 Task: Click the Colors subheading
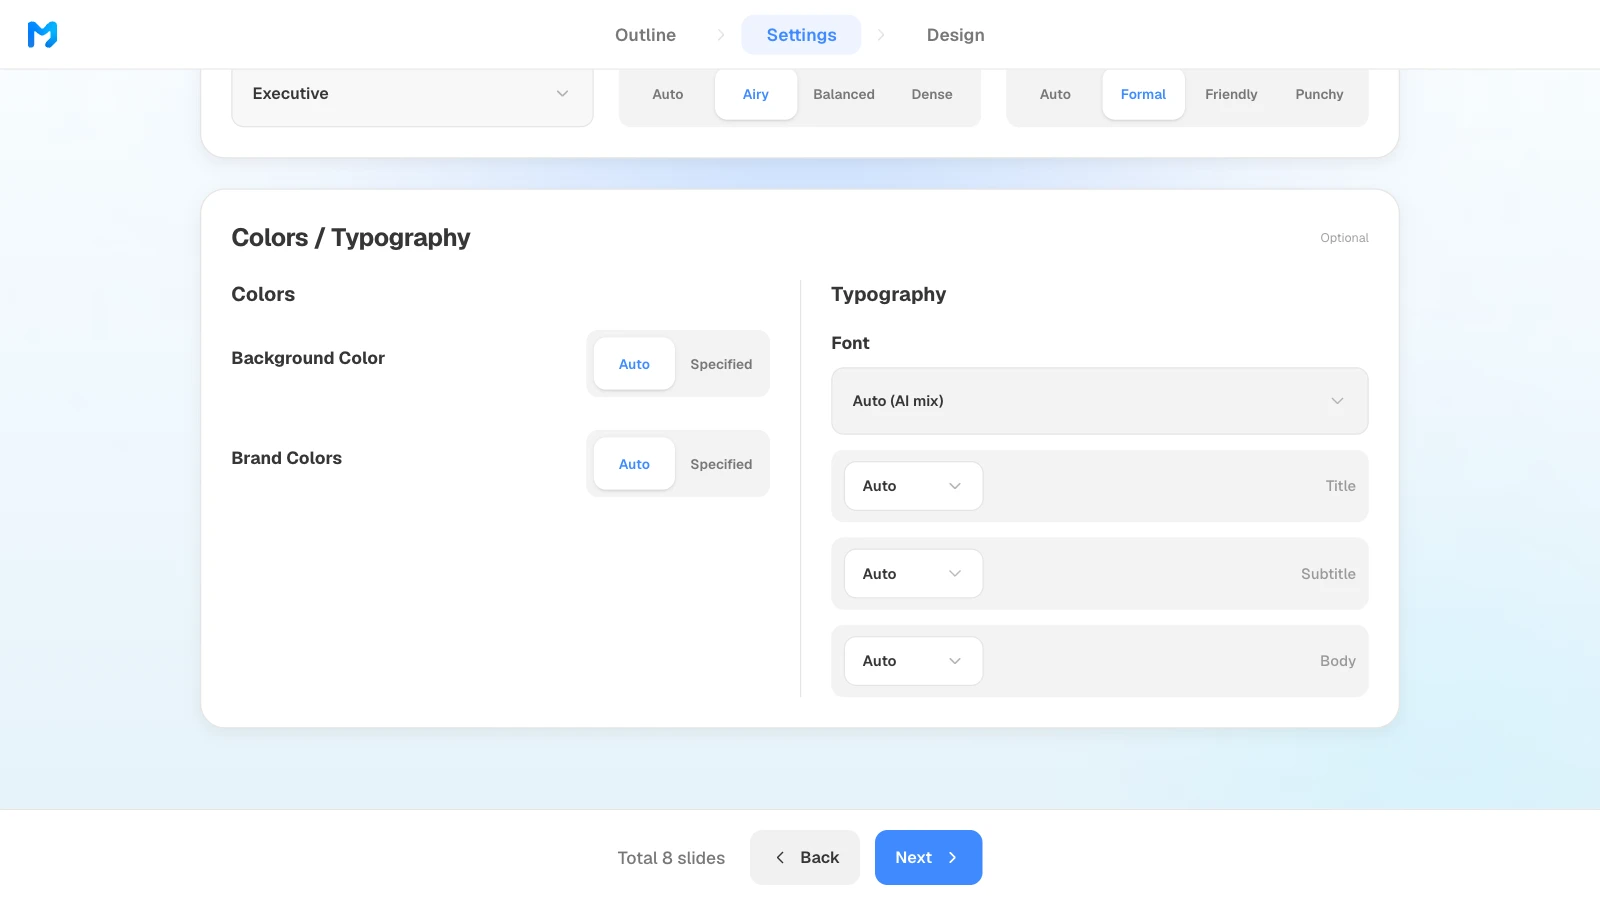(263, 294)
